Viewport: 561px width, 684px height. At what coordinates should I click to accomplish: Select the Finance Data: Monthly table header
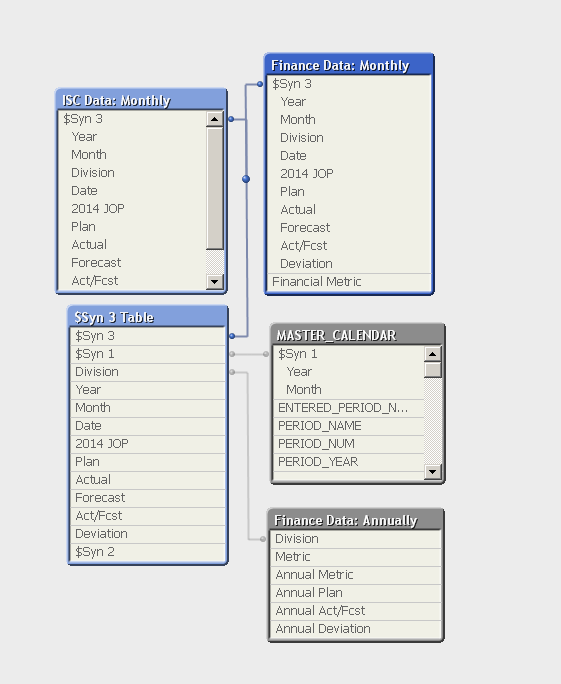tap(349, 65)
